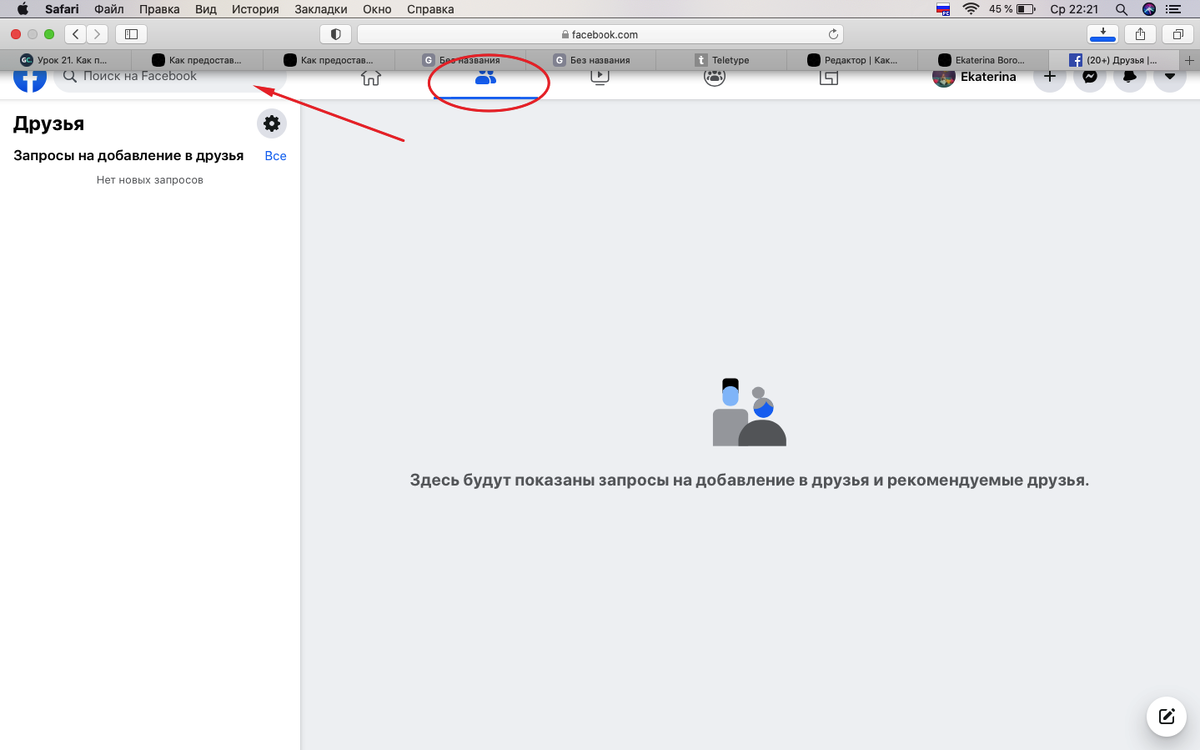Click the Друзья heading
This screenshot has width=1200, height=750.
click(x=49, y=124)
